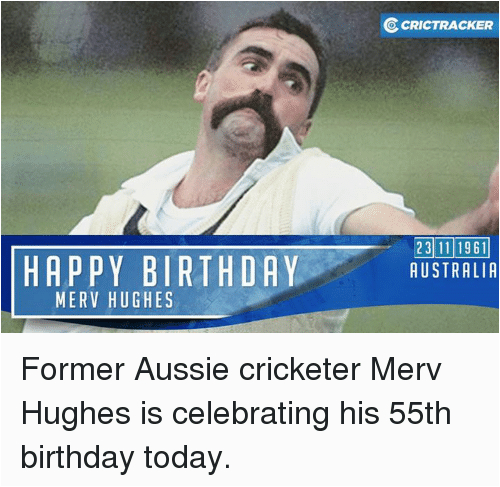Click the day box showing 23
The height and width of the screenshot is (487, 500).
(x=424, y=248)
